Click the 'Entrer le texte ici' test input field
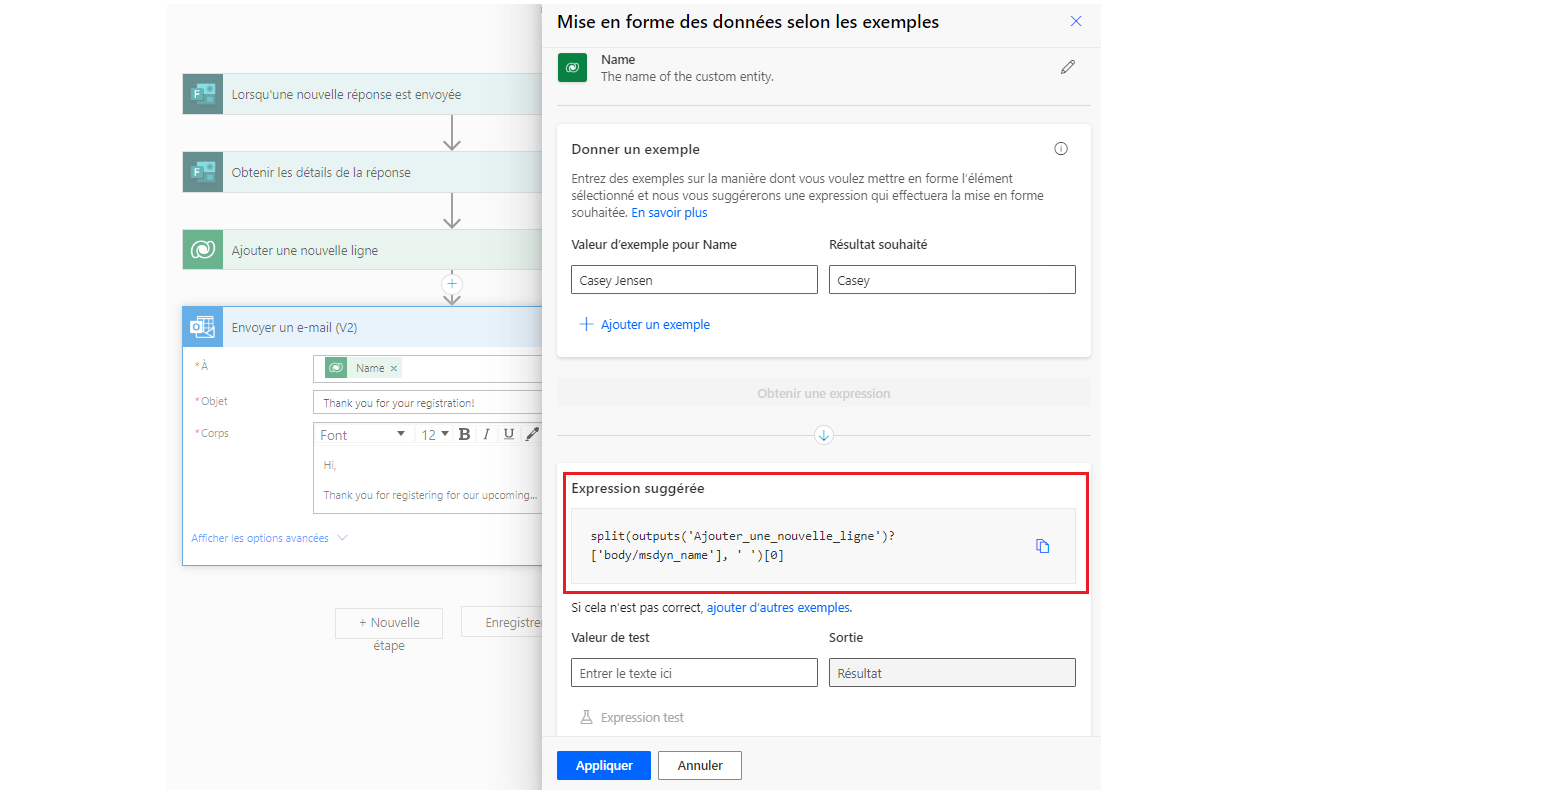 (694, 672)
